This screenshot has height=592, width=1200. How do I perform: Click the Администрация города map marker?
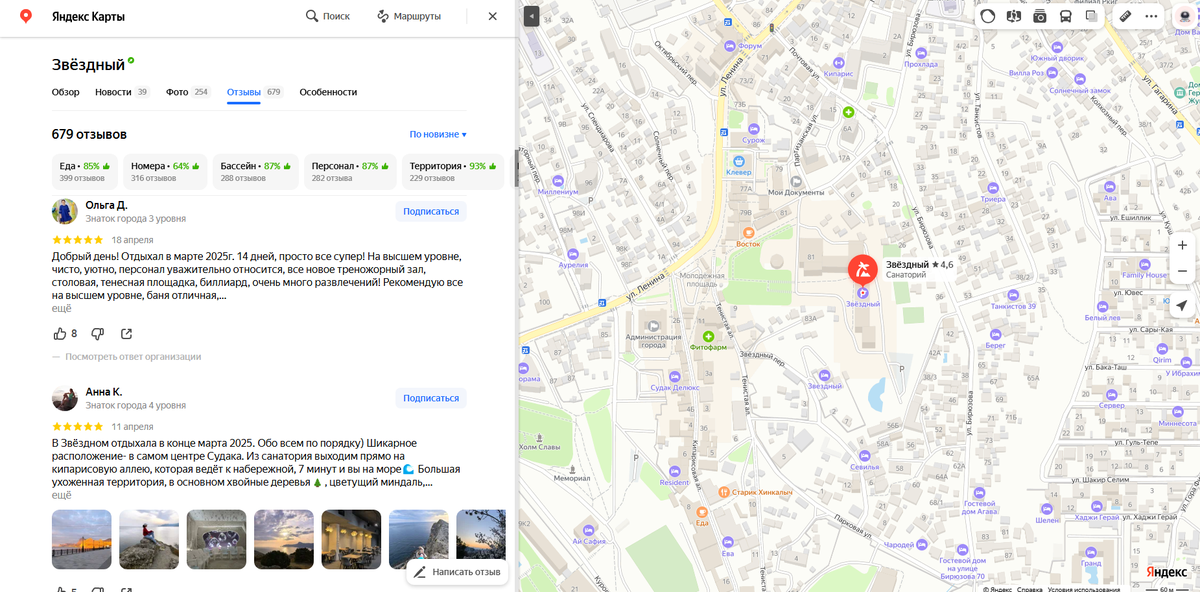pyautogui.click(x=655, y=326)
